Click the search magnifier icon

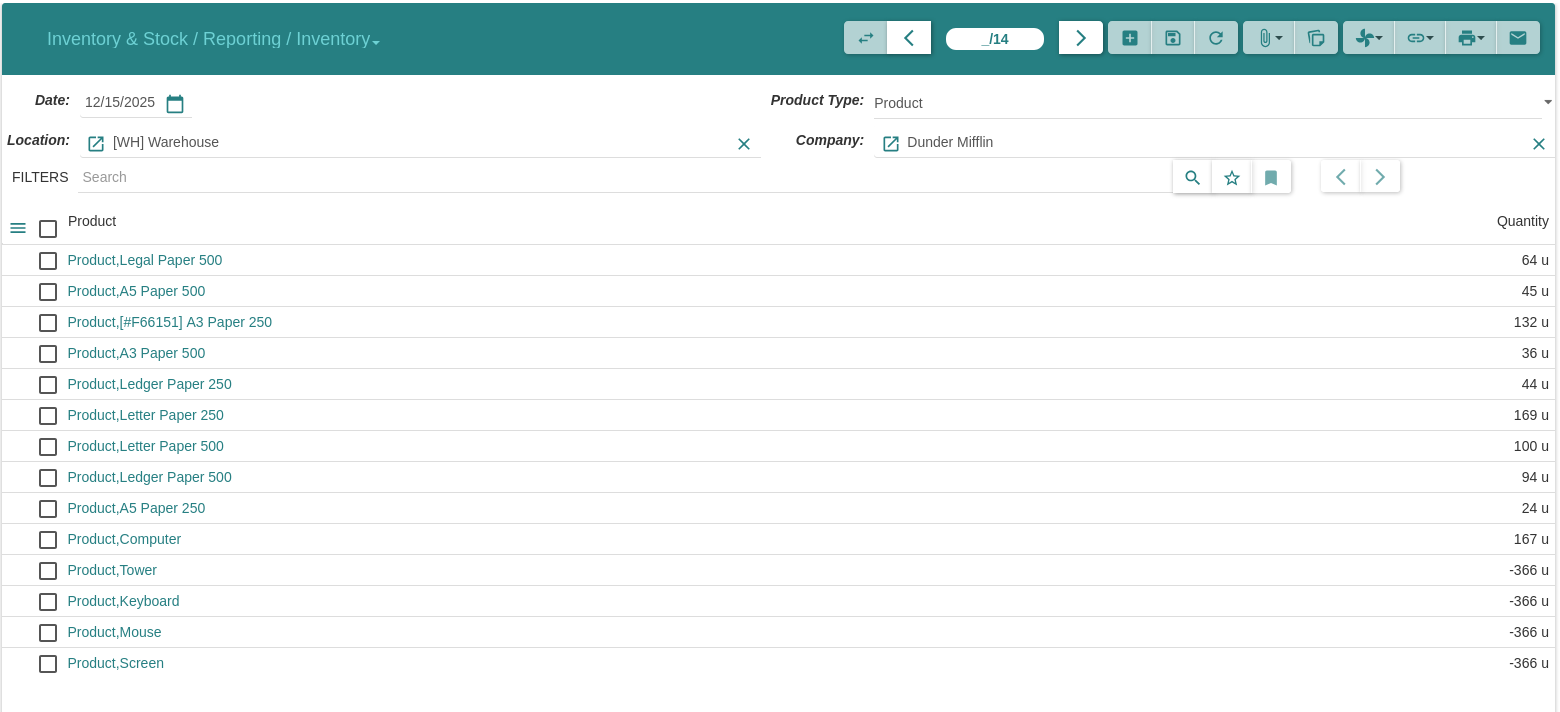pos(1192,177)
